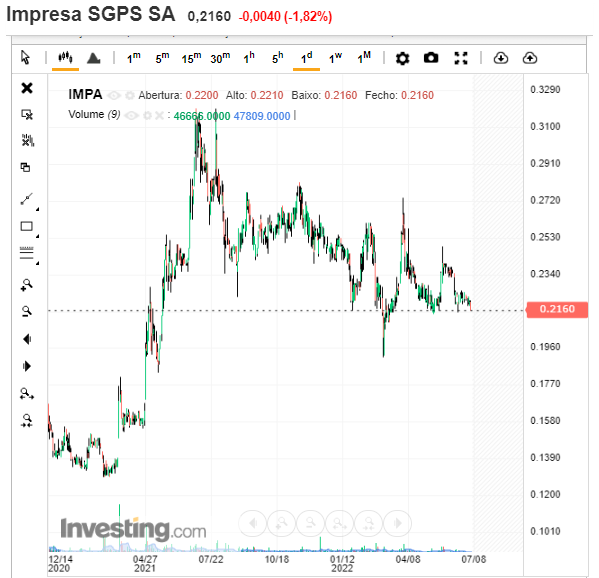Switch to candlestick chart type

(x=65, y=58)
